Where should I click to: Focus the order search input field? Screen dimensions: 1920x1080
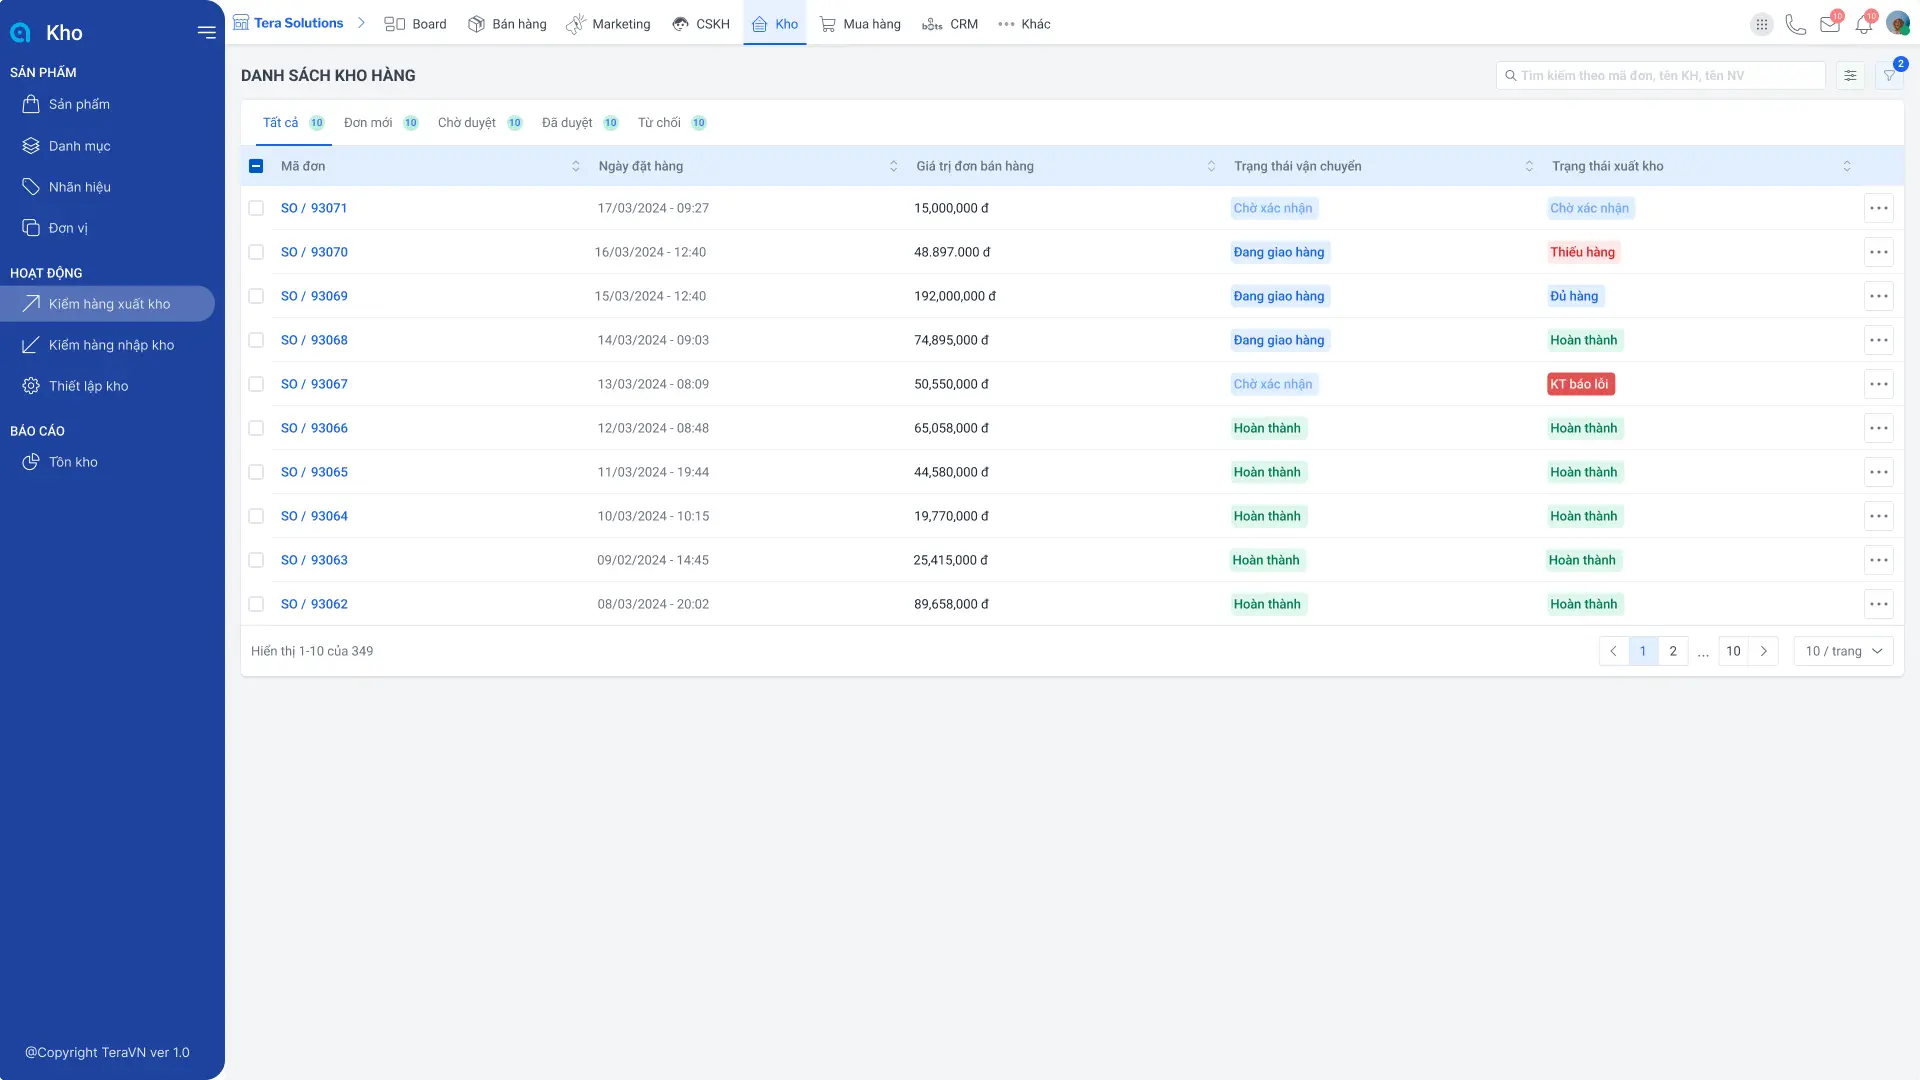(x=1661, y=76)
